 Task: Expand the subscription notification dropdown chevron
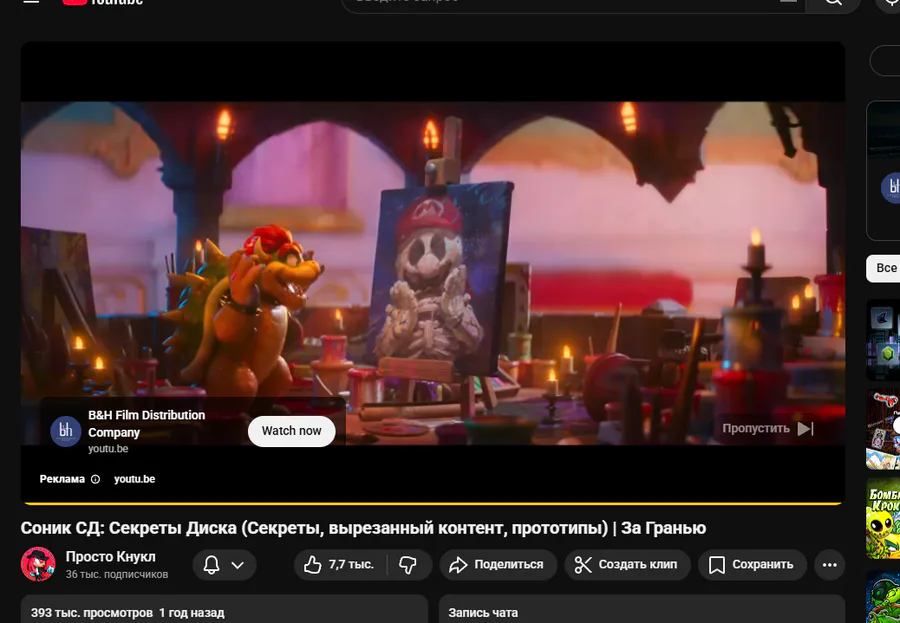click(238, 565)
